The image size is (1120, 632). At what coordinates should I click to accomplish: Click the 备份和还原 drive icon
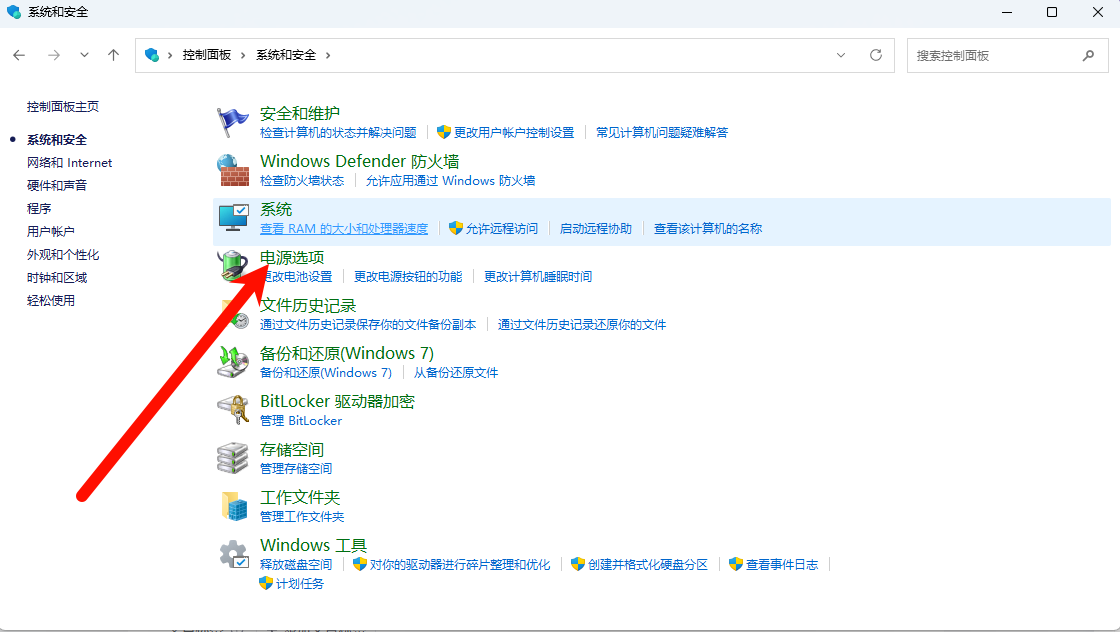click(x=233, y=362)
